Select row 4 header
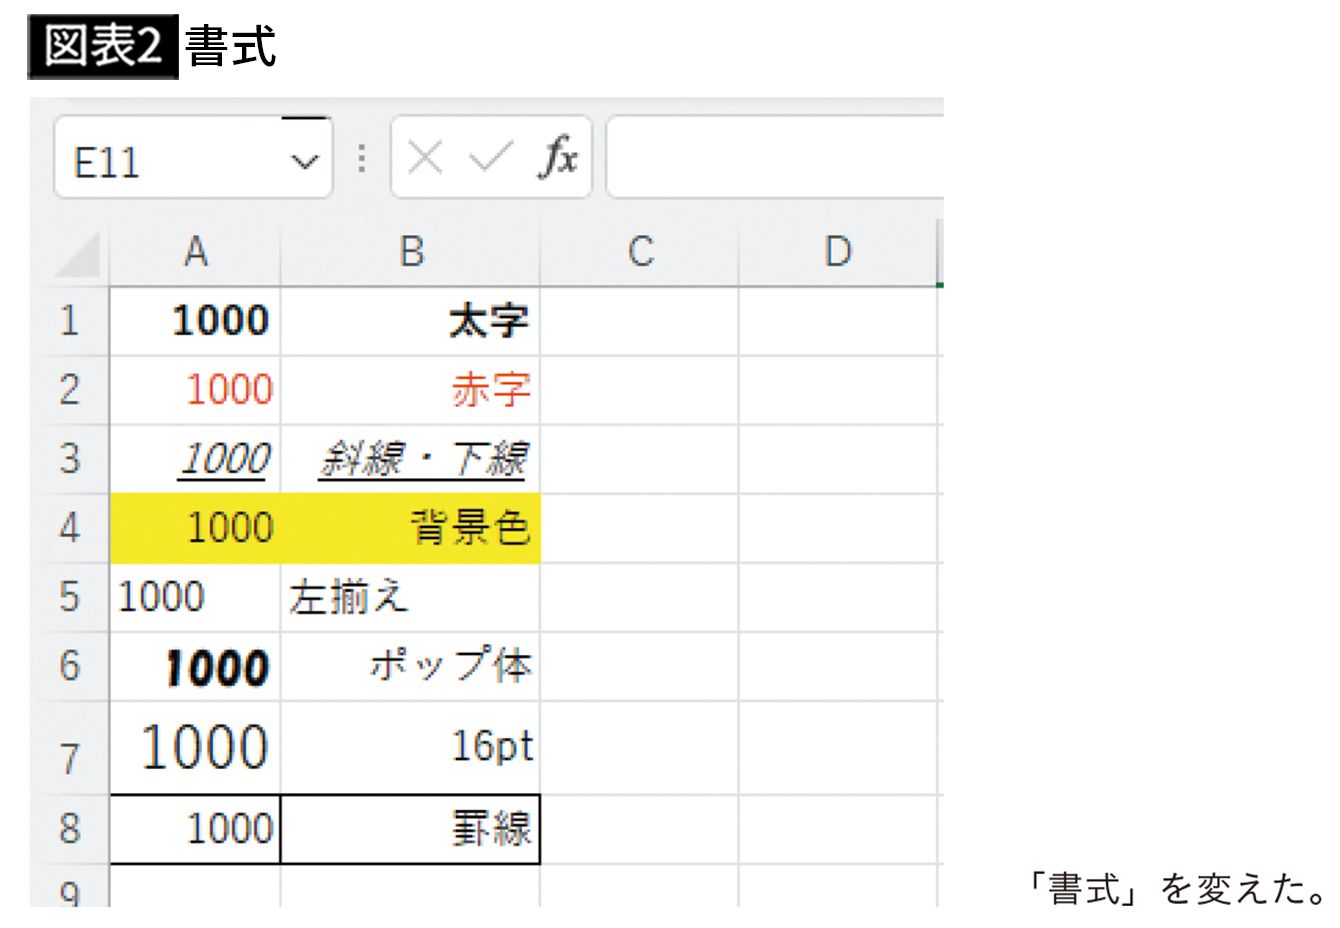This screenshot has height=928, width=1340. pyautogui.click(x=68, y=527)
